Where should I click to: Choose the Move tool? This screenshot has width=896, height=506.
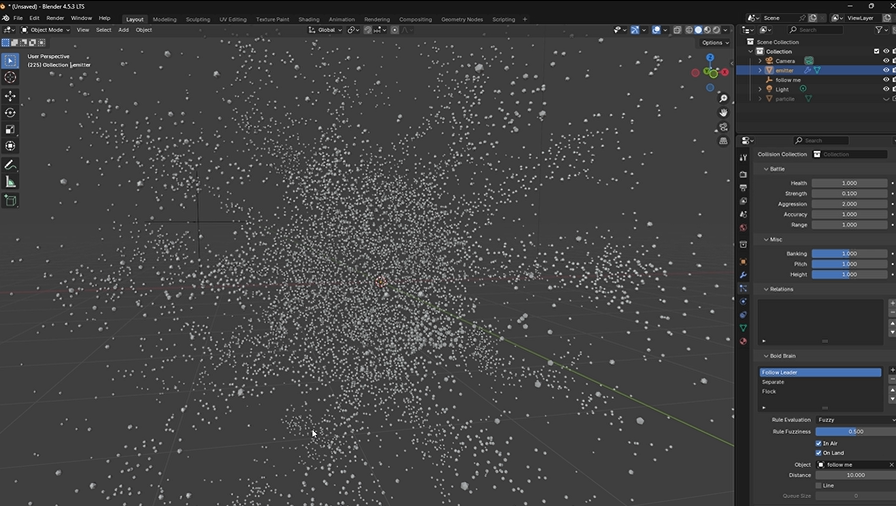[10, 96]
